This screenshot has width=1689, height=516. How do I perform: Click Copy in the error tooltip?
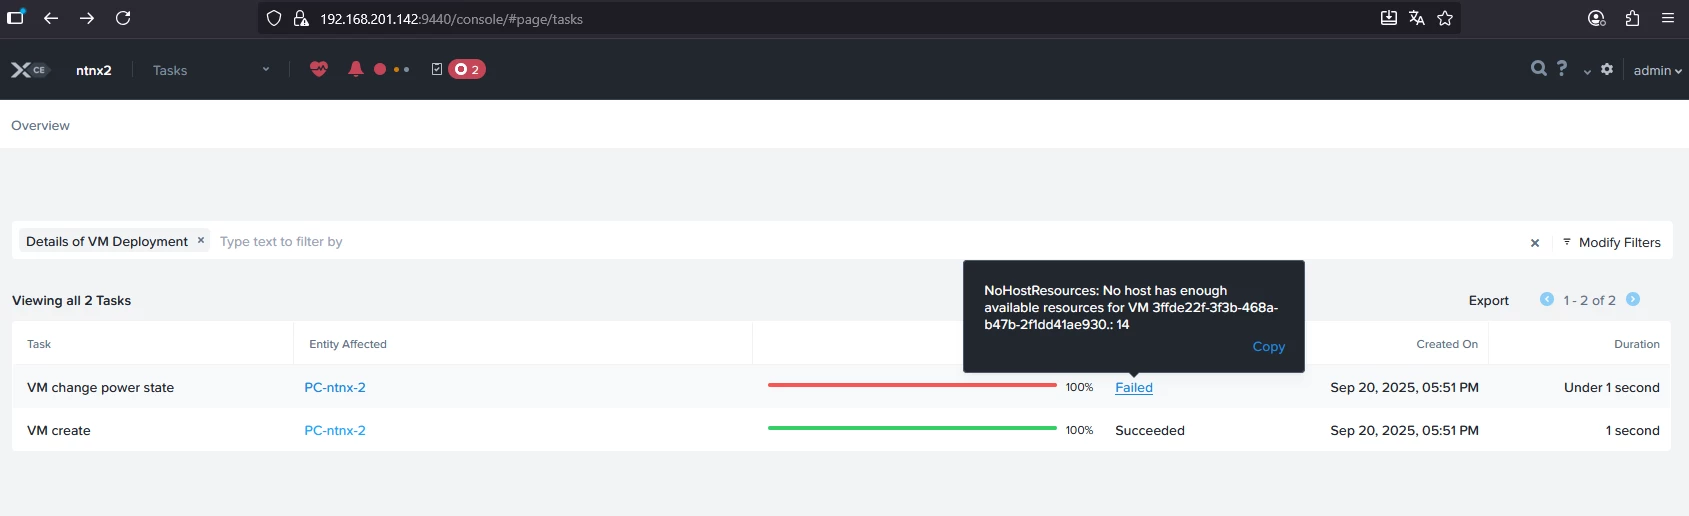pos(1268,346)
